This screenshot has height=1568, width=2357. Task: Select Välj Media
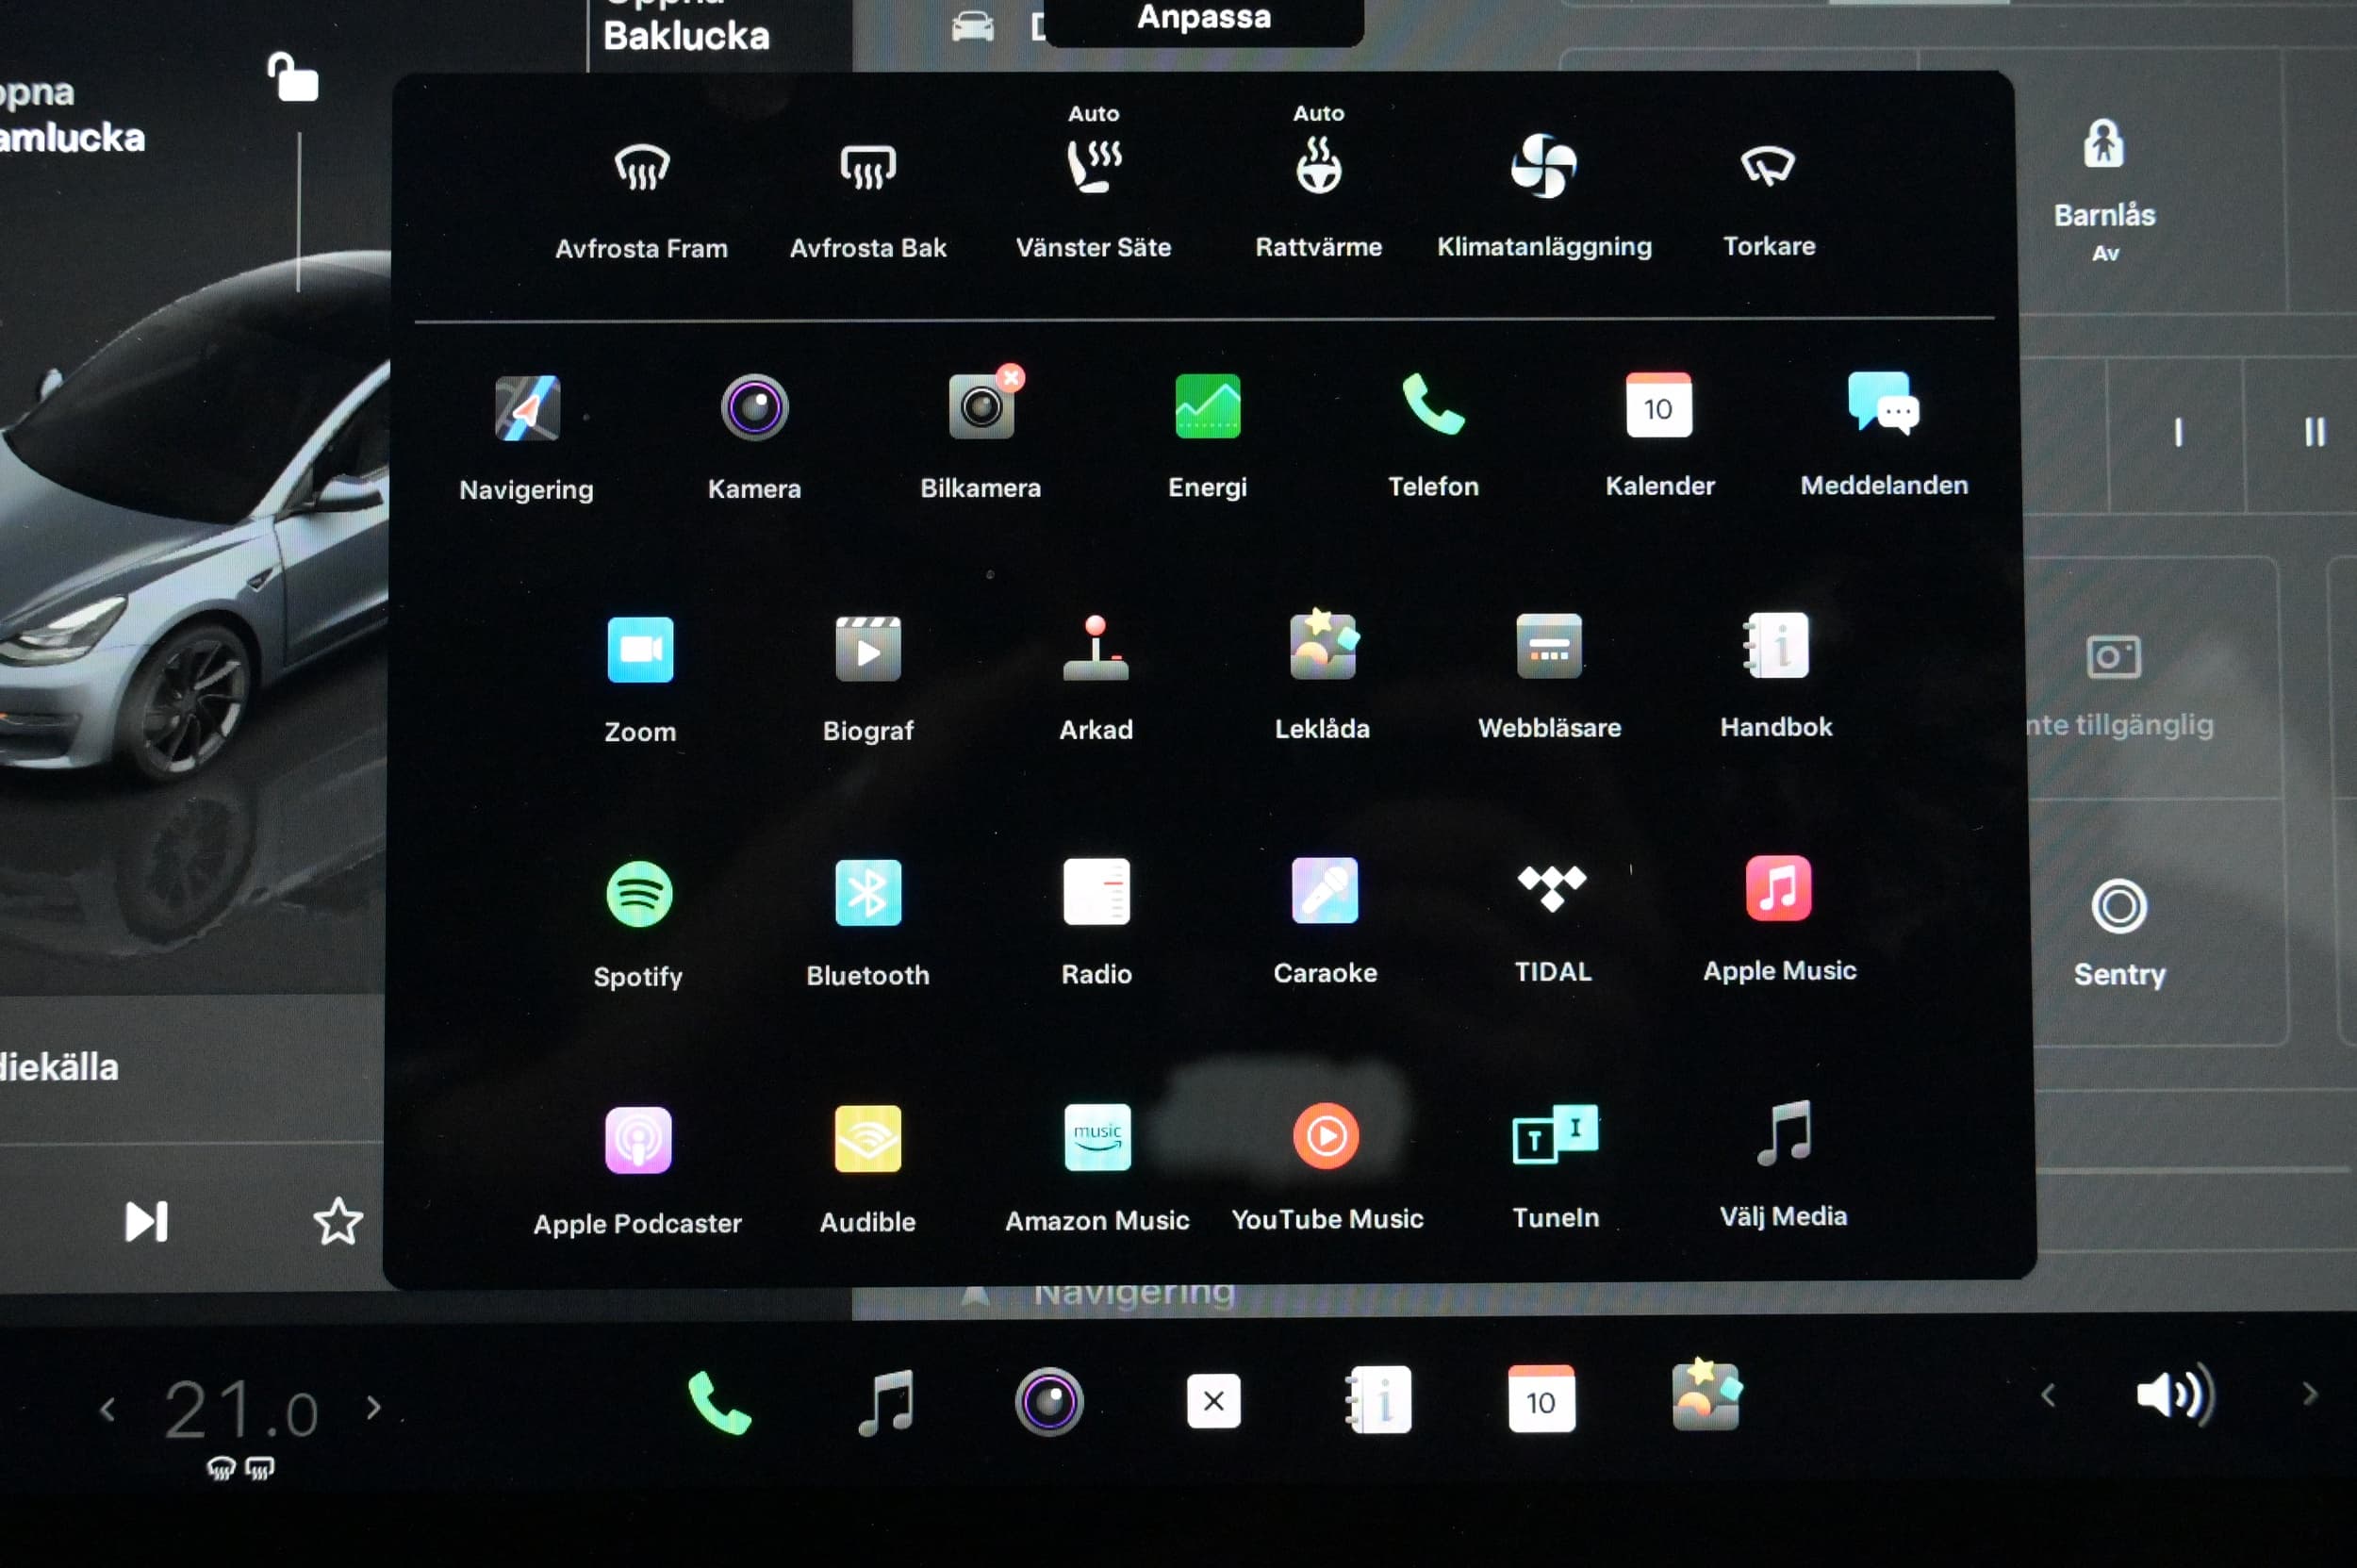(x=1785, y=1133)
